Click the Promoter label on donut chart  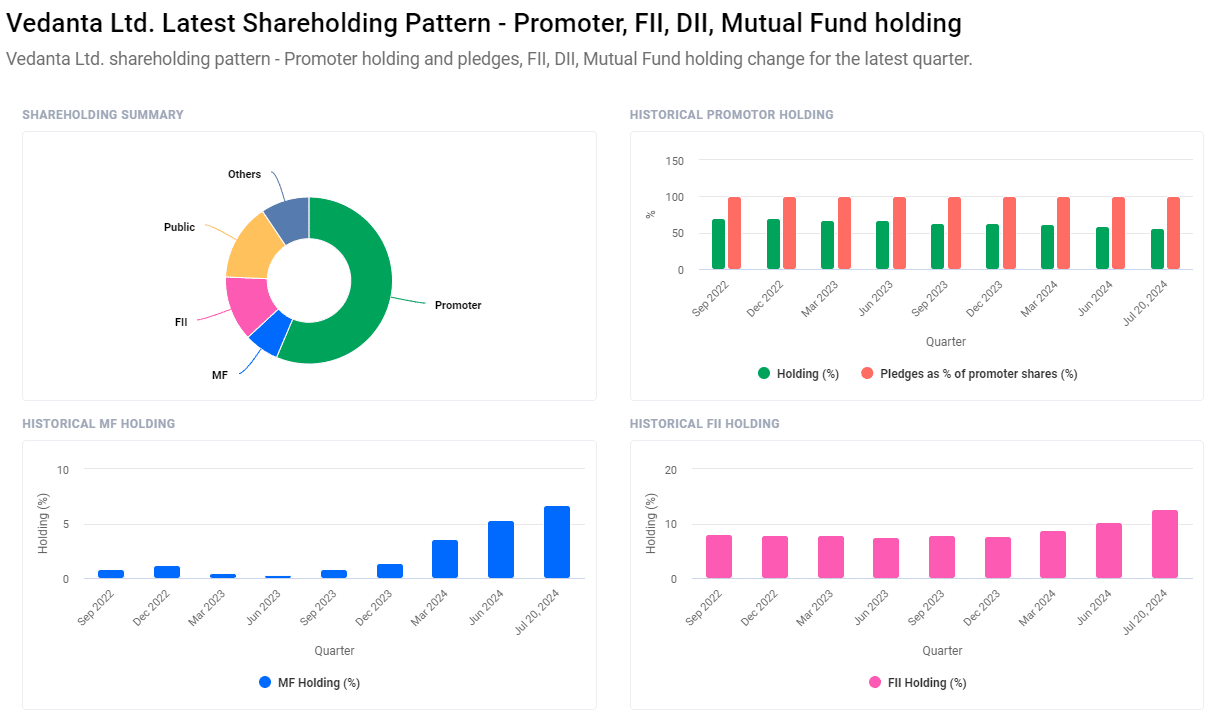click(458, 305)
